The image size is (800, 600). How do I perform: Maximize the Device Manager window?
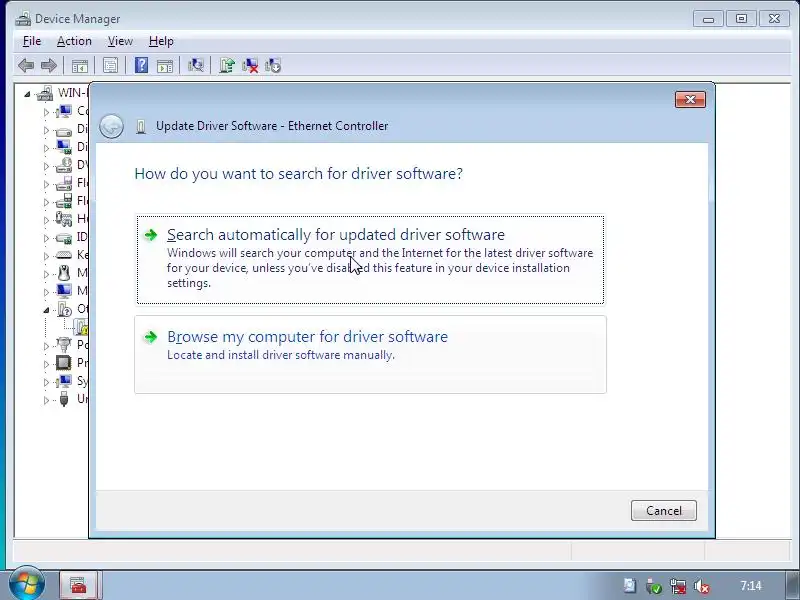coord(741,19)
